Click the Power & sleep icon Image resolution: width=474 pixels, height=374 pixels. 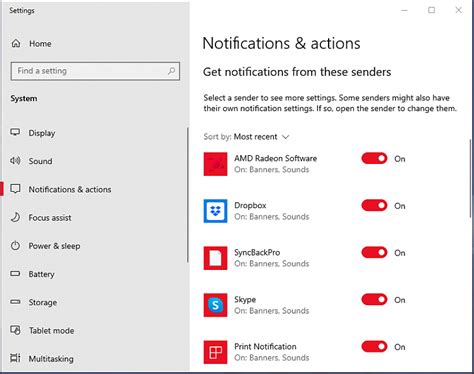[15, 246]
